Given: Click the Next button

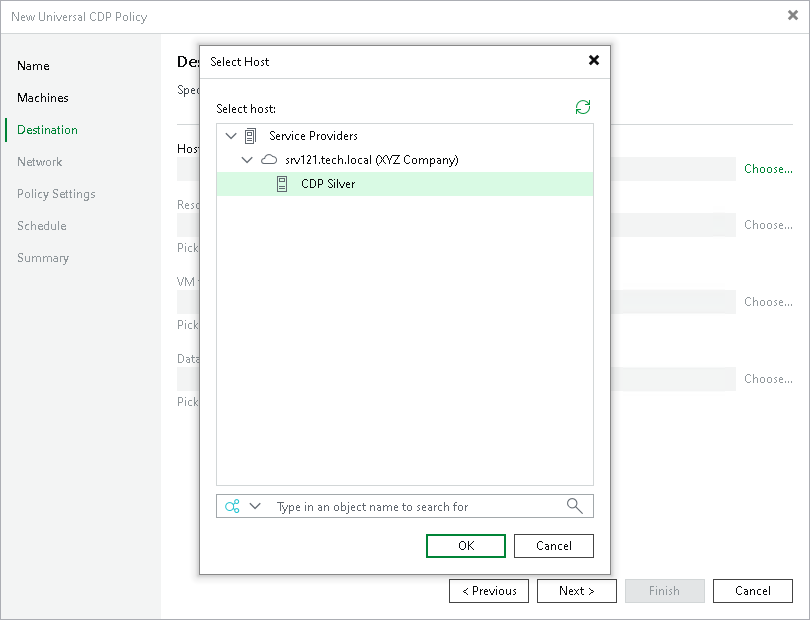Looking at the screenshot, I should click(x=577, y=590).
